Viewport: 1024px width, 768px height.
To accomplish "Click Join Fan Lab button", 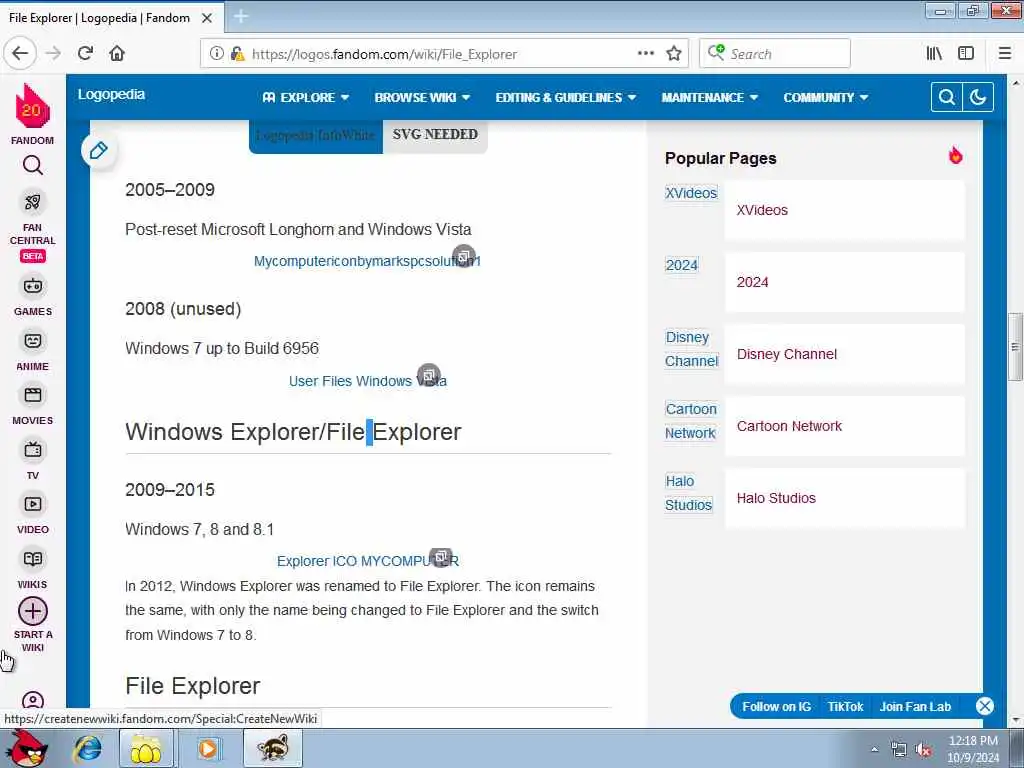I will point(915,707).
